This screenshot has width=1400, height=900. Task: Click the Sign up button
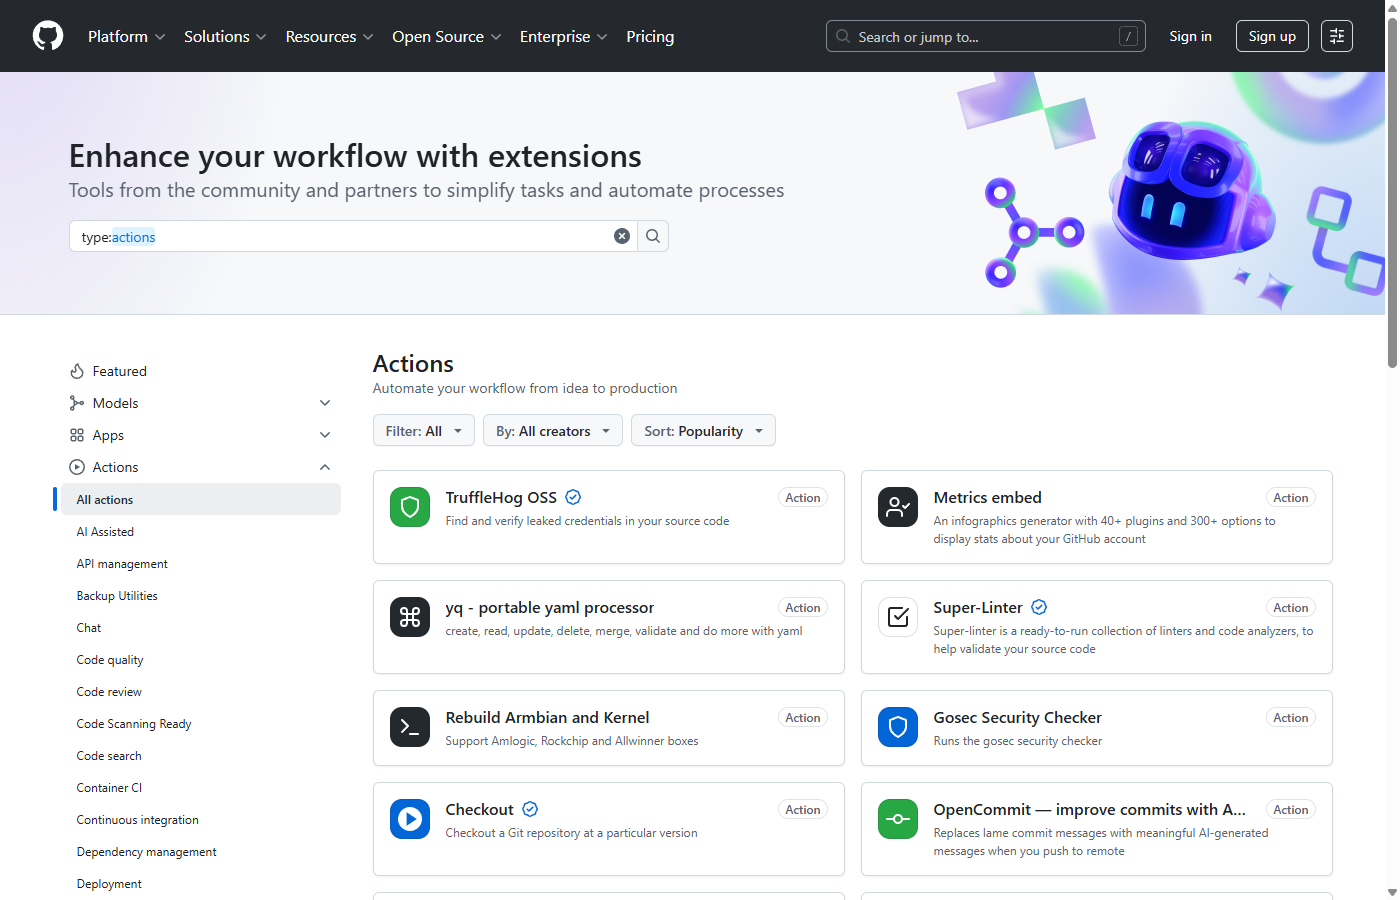1271,35
